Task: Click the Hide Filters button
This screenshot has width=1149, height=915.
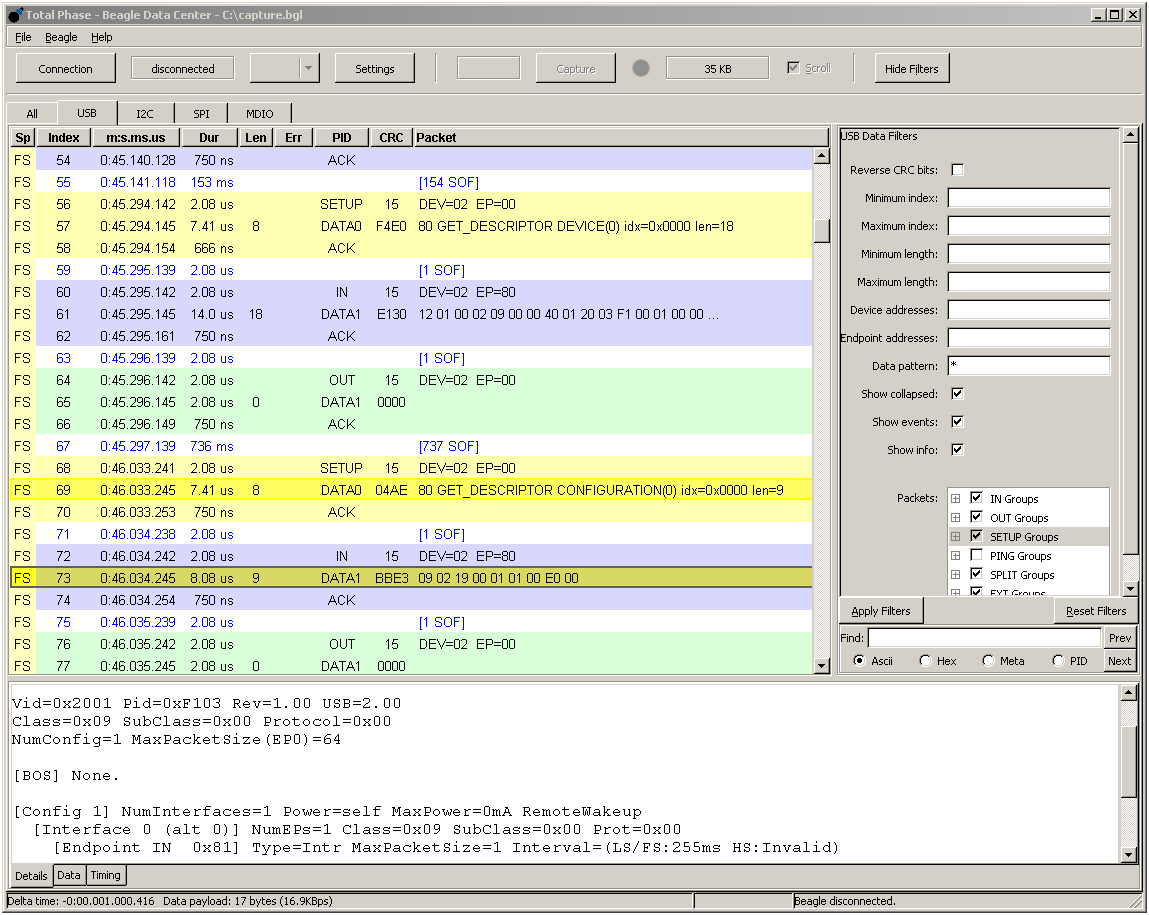Action: 911,69
